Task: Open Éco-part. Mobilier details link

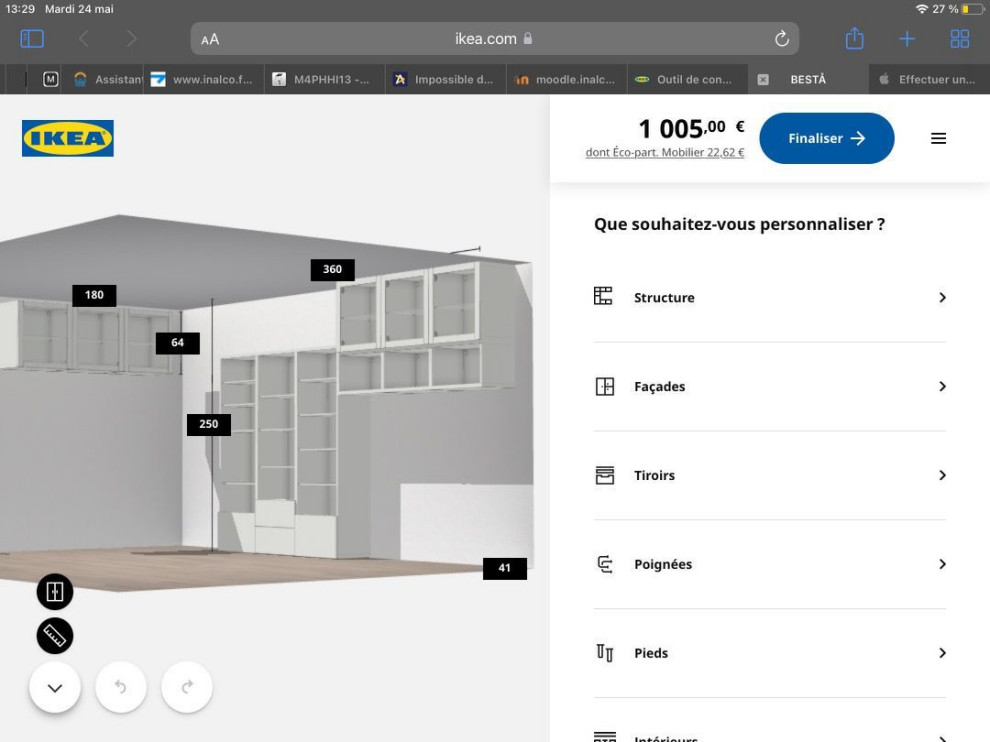Action: [x=665, y=152]
